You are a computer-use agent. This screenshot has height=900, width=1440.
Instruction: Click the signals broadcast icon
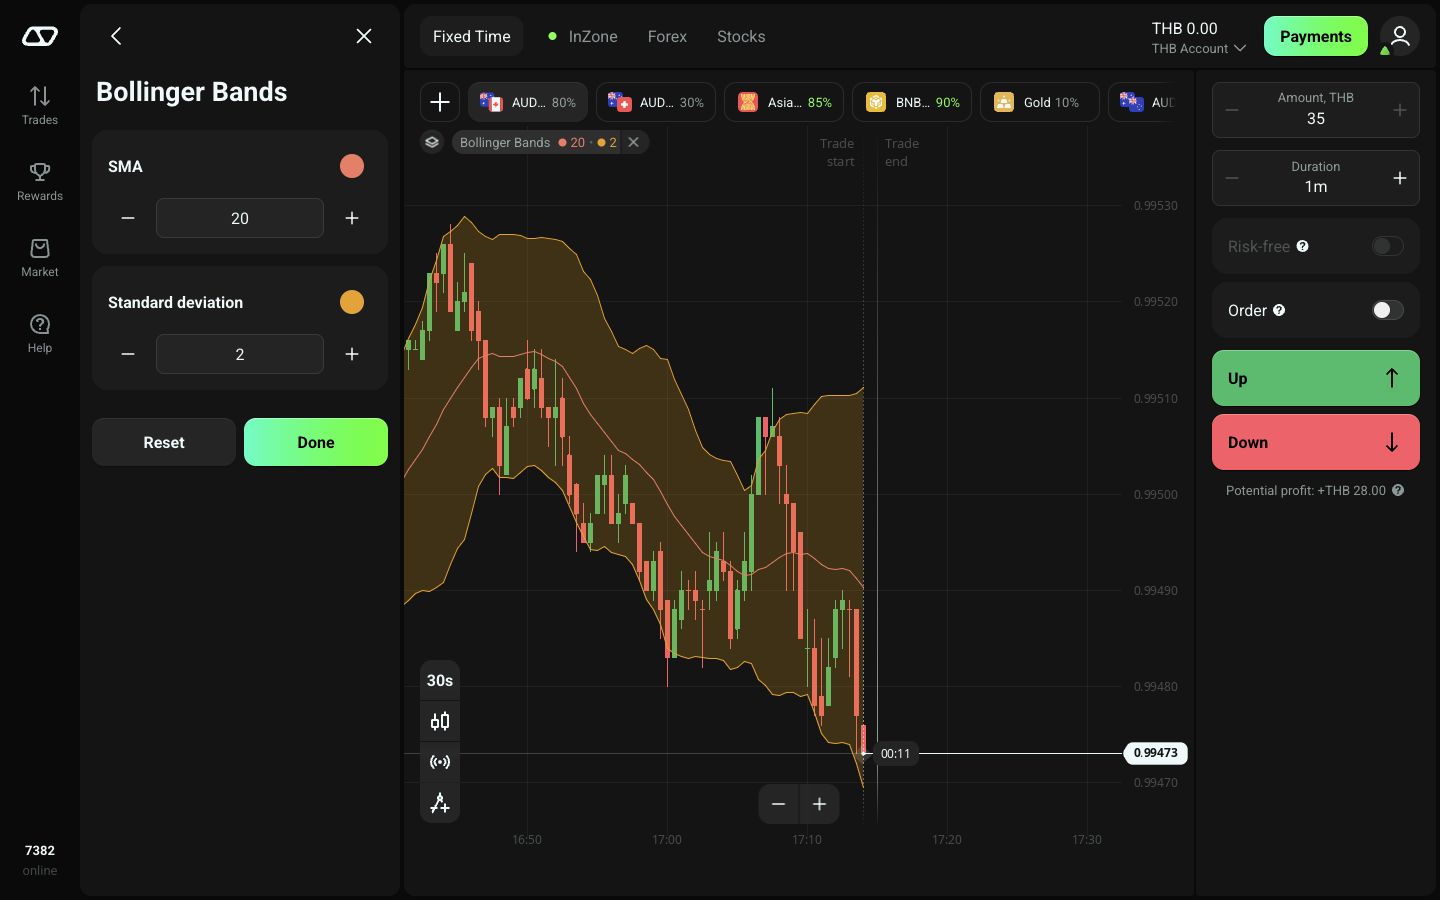440,762
